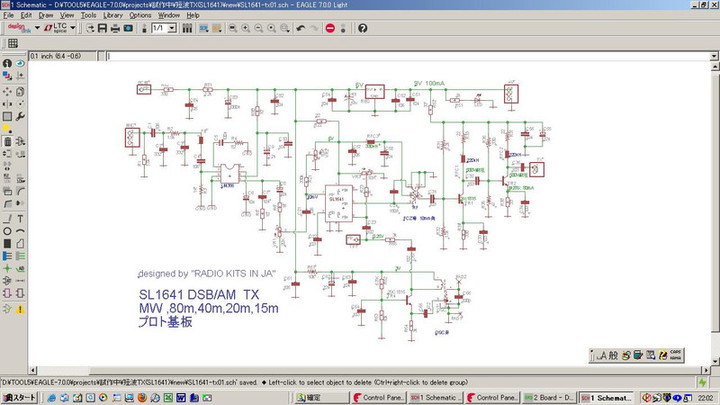This screenshot has width=720, height=405.
Task: Select the Text tool in sidebar
Action: 21,218
